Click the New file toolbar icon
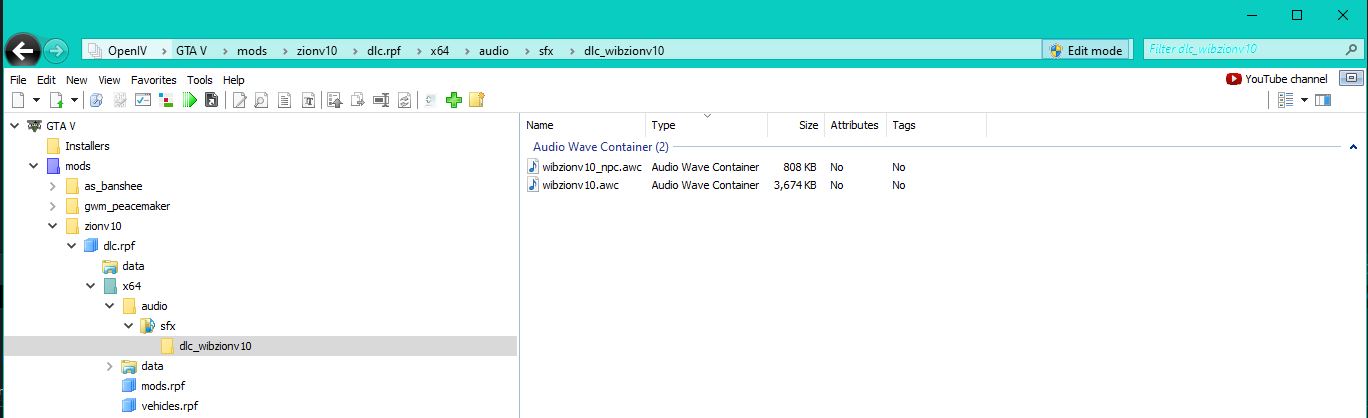This screenshot has width=1368, height=418. click(x=17, y=100)
